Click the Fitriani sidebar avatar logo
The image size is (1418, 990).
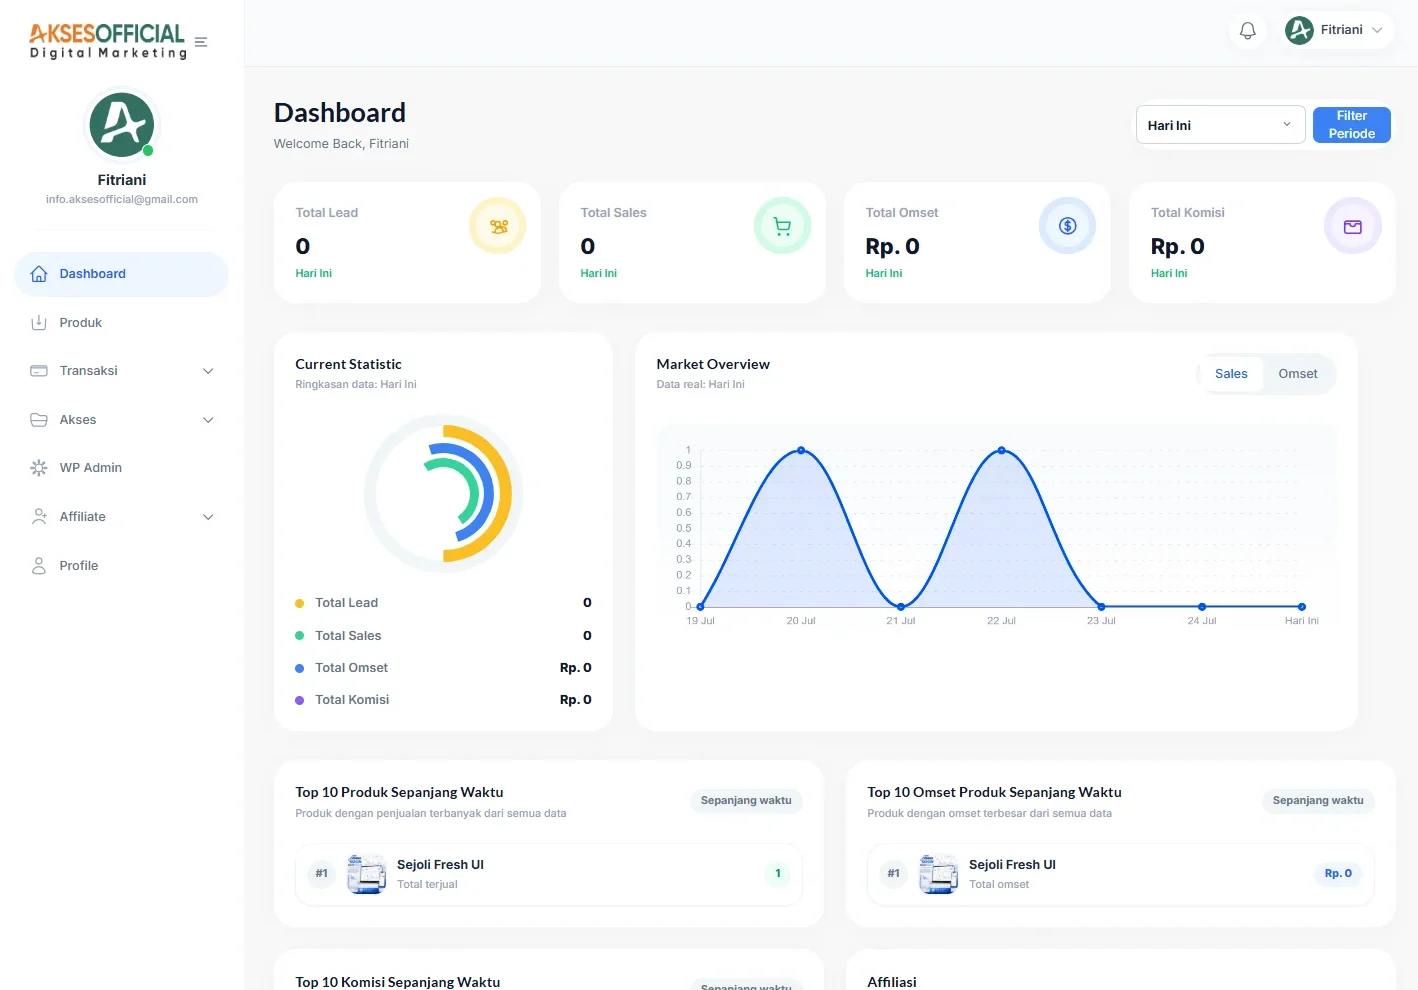tap(122, 125)
